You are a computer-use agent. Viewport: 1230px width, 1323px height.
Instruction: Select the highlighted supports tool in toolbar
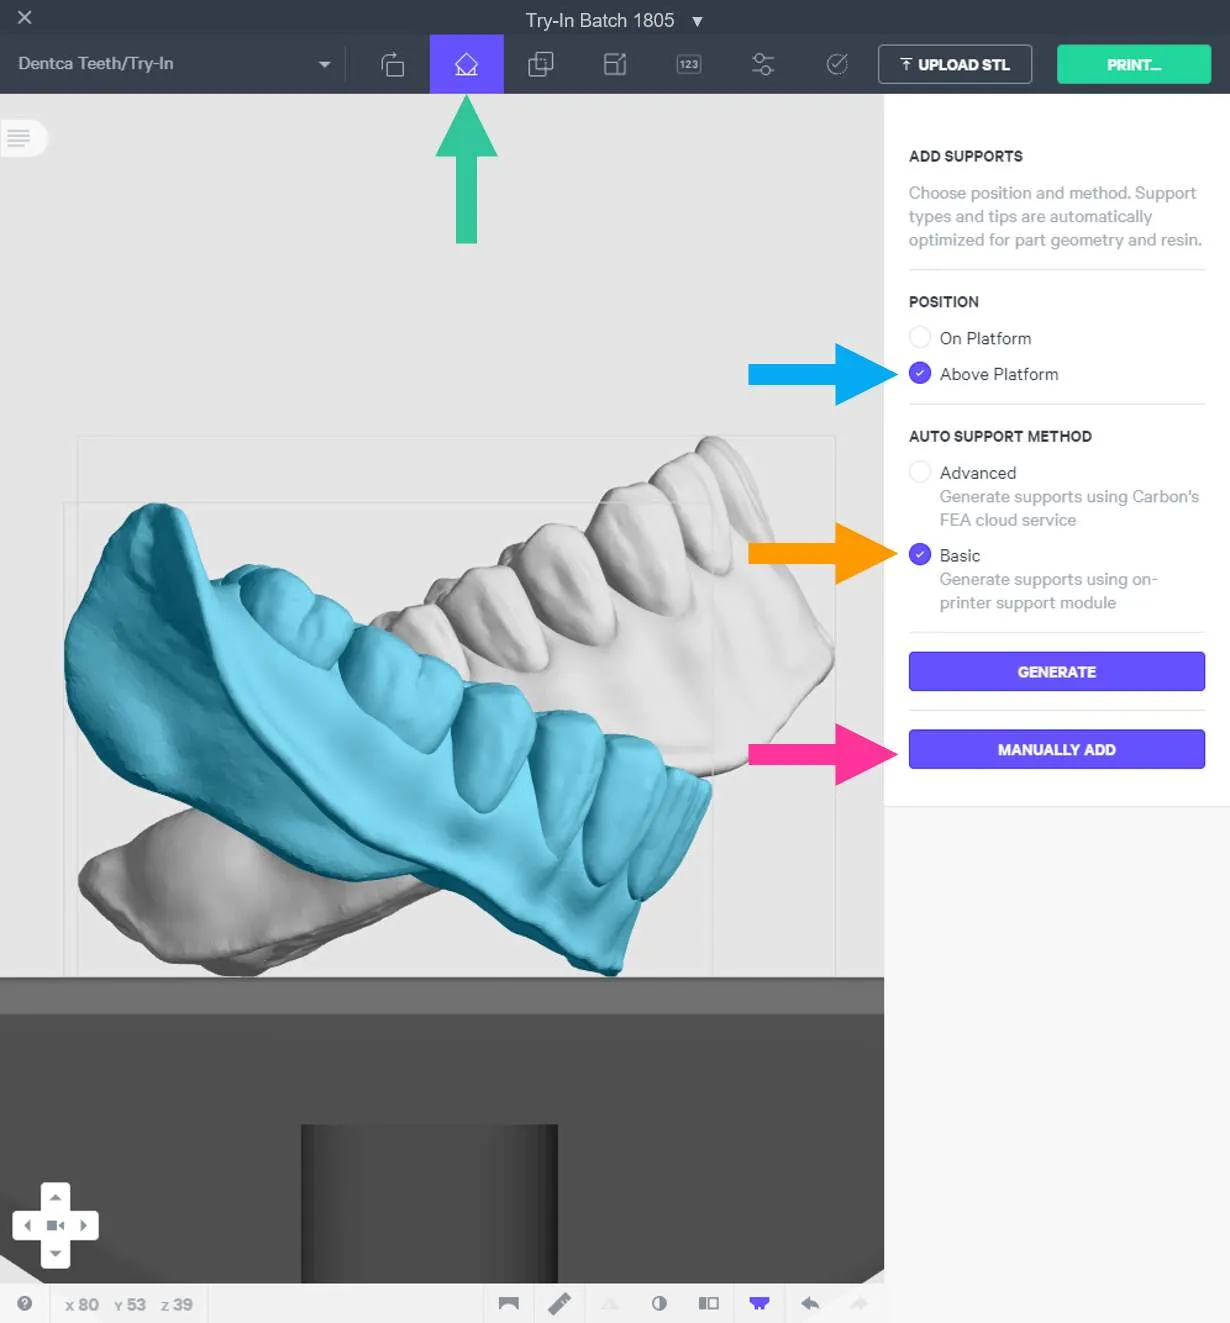[x=467, y=65]
